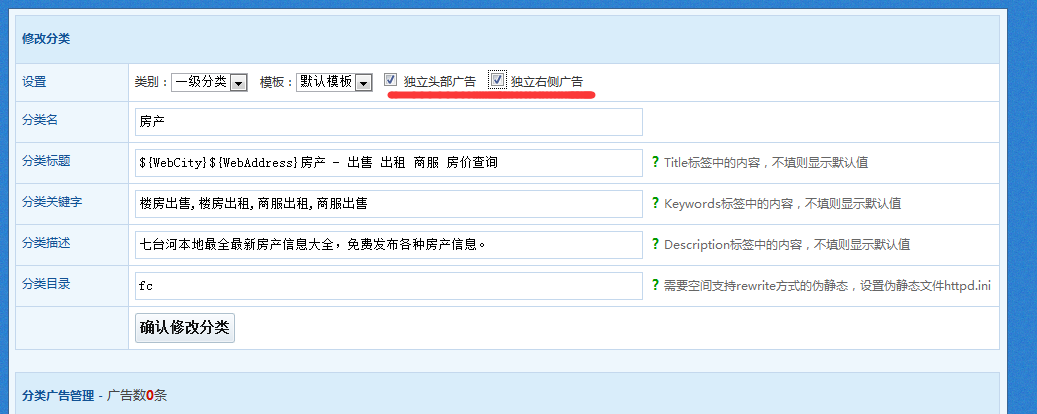Expand the 模板 dropdown showing 默认模板
This screenshot has height=414, width=1037.
point(334,82)
